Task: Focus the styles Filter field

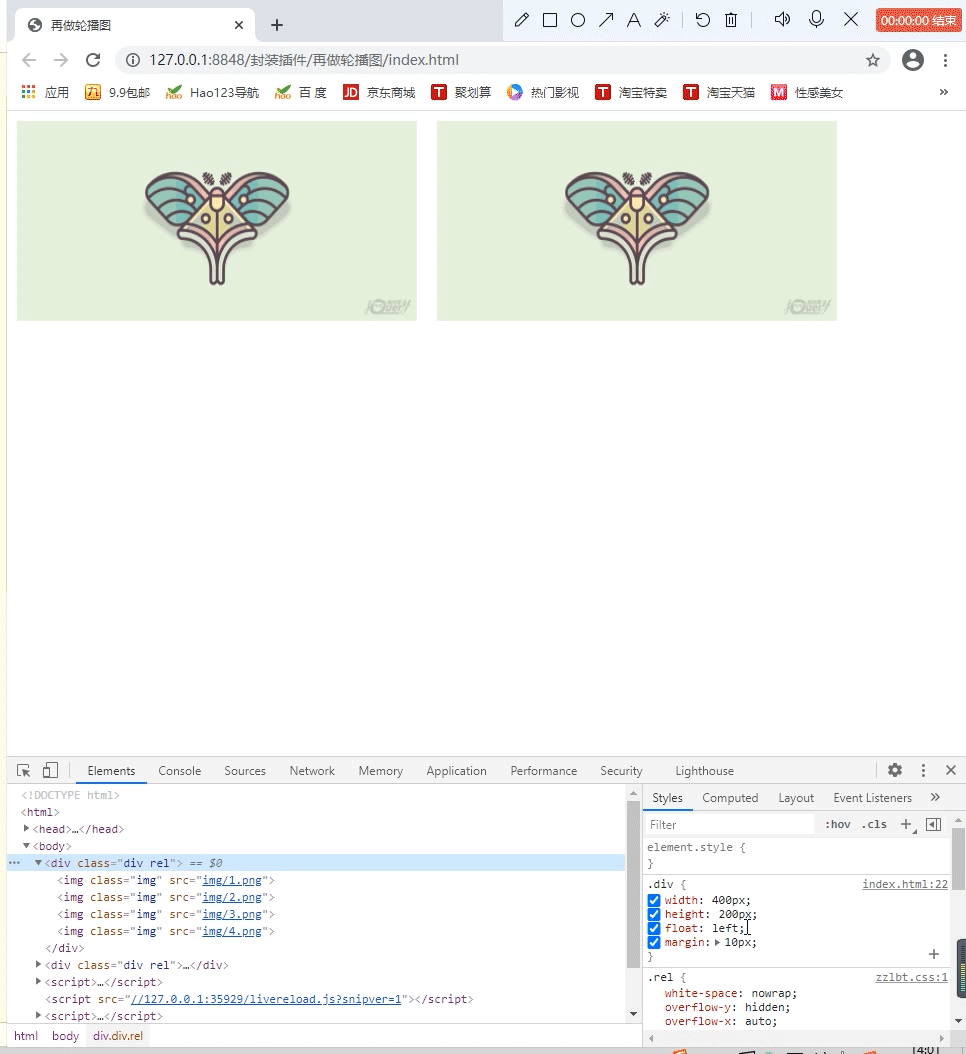Action: pyautogui.click(x=730, y=825)
